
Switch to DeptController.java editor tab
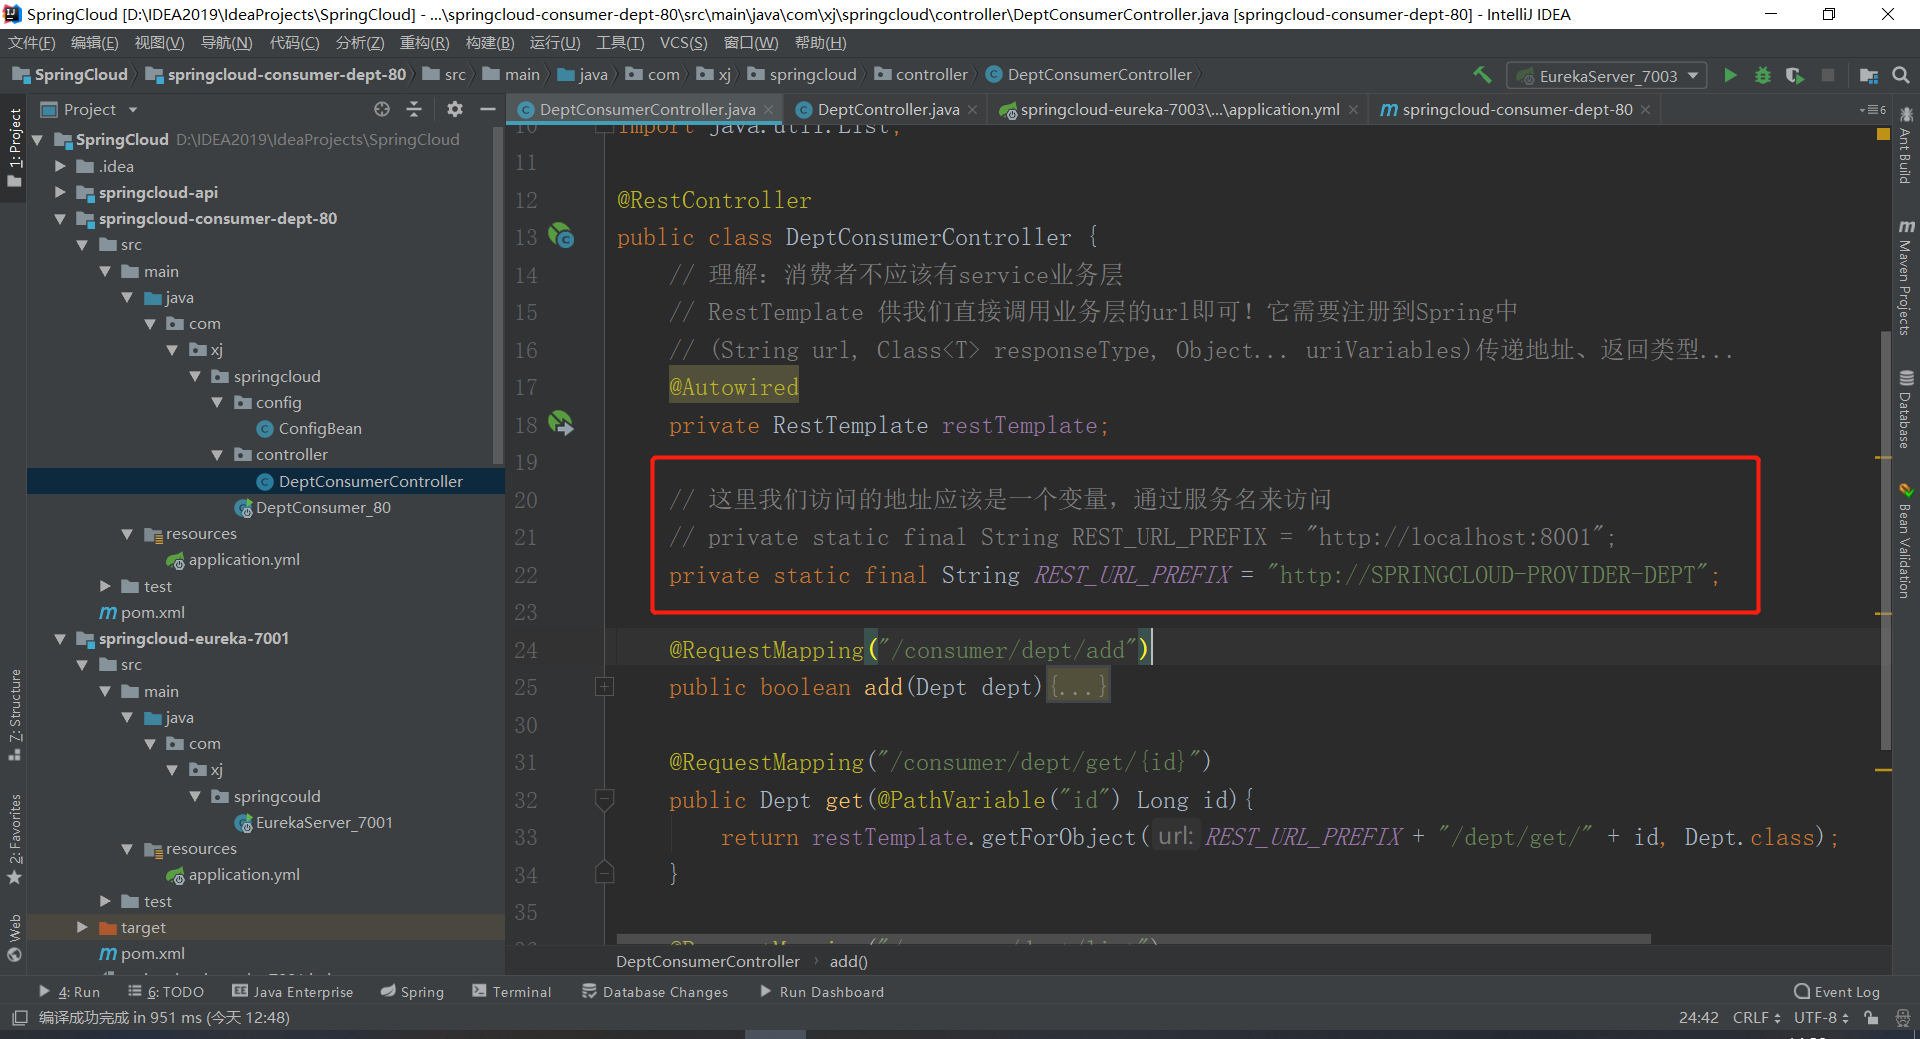pos(887,109)
